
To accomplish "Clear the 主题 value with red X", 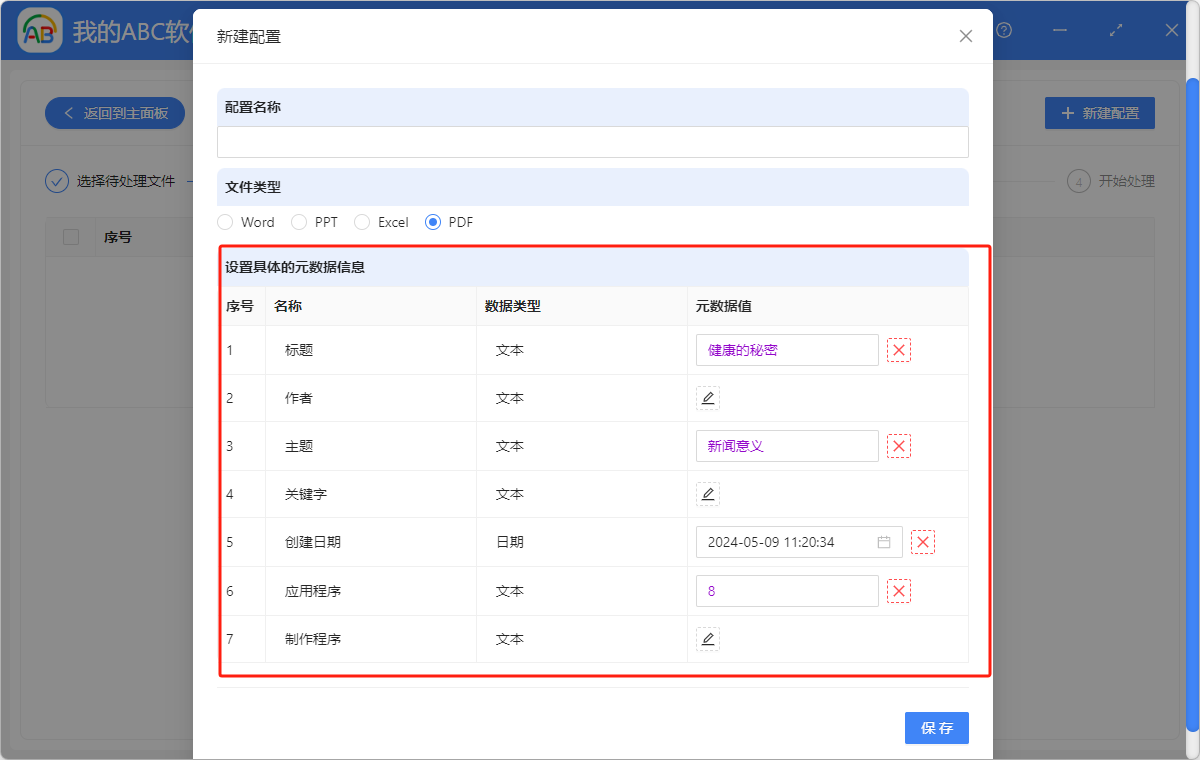I will click(899, 446).
